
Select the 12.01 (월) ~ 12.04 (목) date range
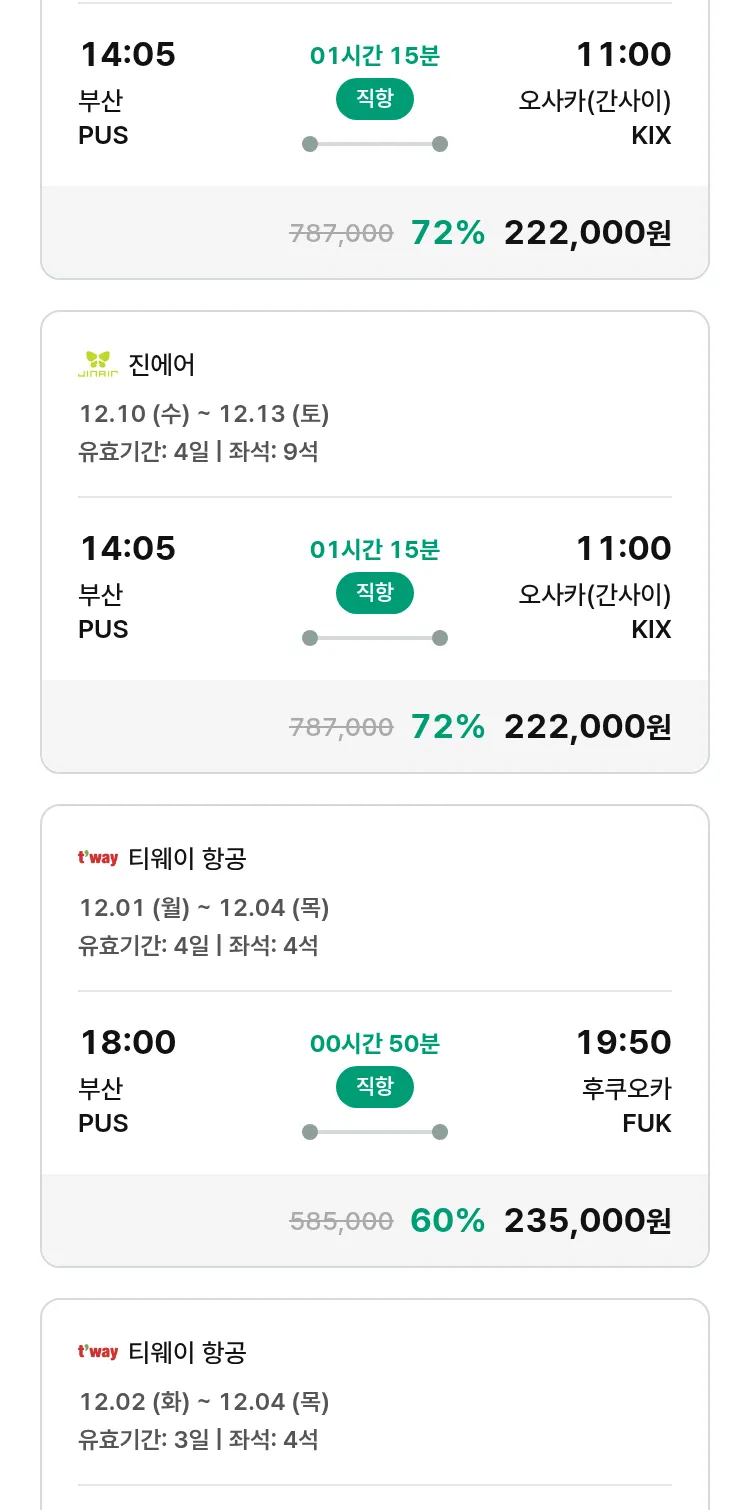204,908
